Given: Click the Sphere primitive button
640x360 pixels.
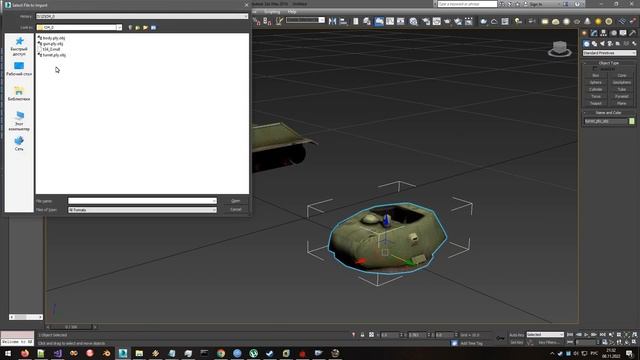Looking at the screenshot, I should (596, 82).
